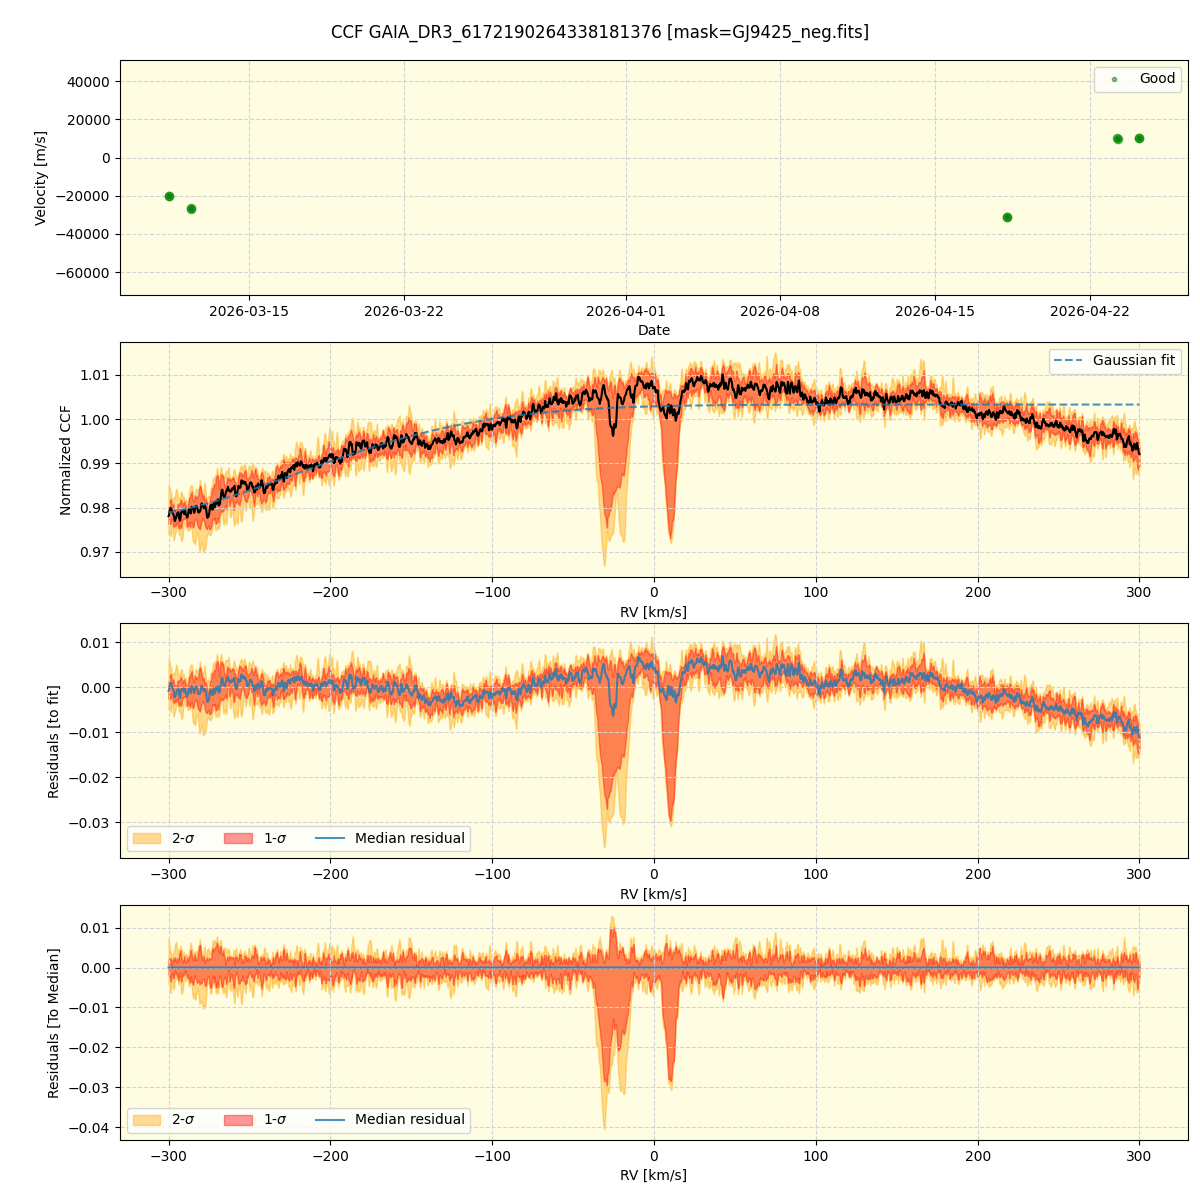Viewport: 1200px width, 1200px height.
Task: Click the 2026-04-22 date tick label
Action: tap(1090, 311)
